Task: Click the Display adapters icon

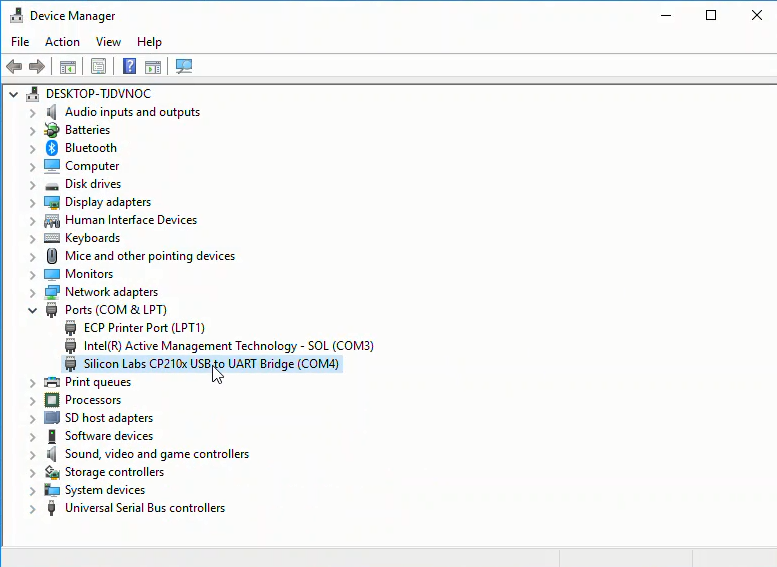Action: (x=52, y=202)
